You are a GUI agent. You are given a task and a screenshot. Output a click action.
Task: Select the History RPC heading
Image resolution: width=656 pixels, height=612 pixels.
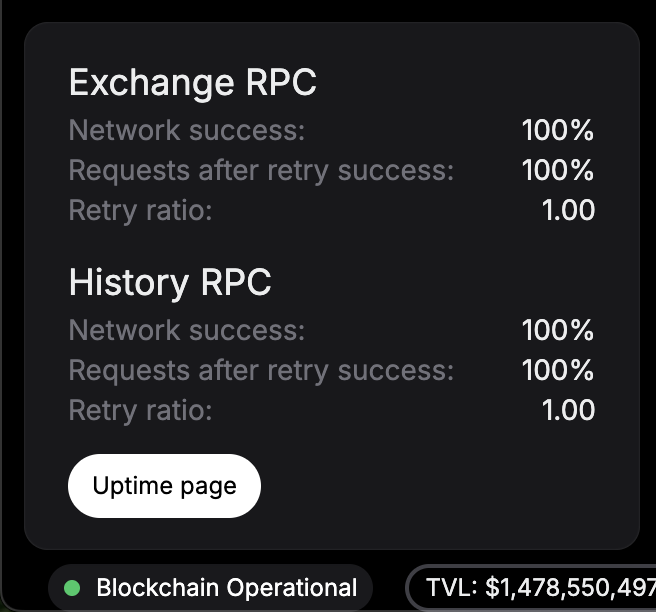[x=170, y=282]
